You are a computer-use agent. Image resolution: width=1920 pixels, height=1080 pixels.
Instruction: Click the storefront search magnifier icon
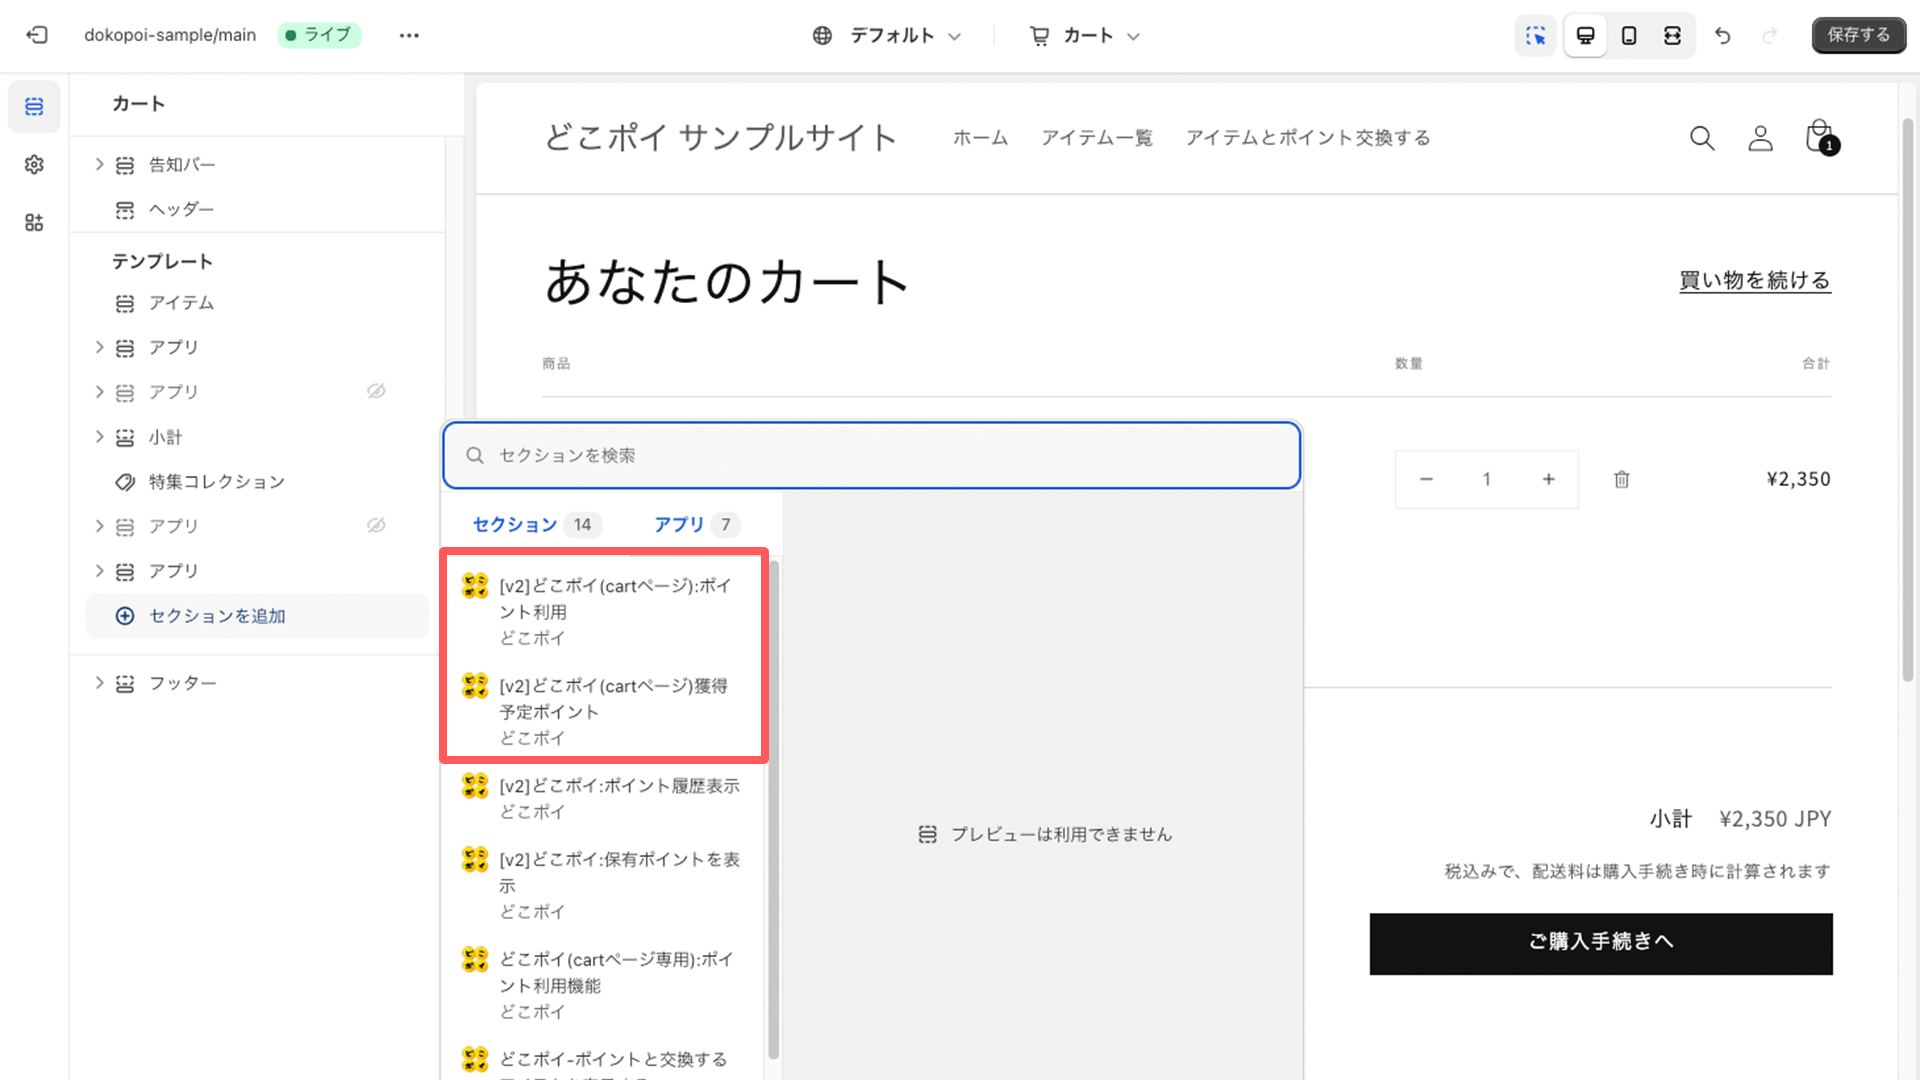[x=1702, y=138]
